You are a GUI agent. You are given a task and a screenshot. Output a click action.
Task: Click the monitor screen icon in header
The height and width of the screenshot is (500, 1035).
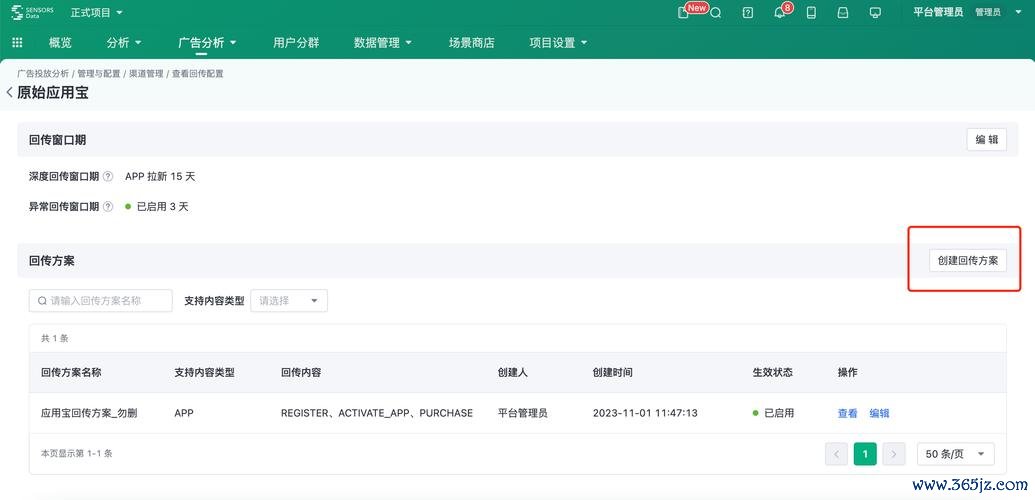[875, 13]
